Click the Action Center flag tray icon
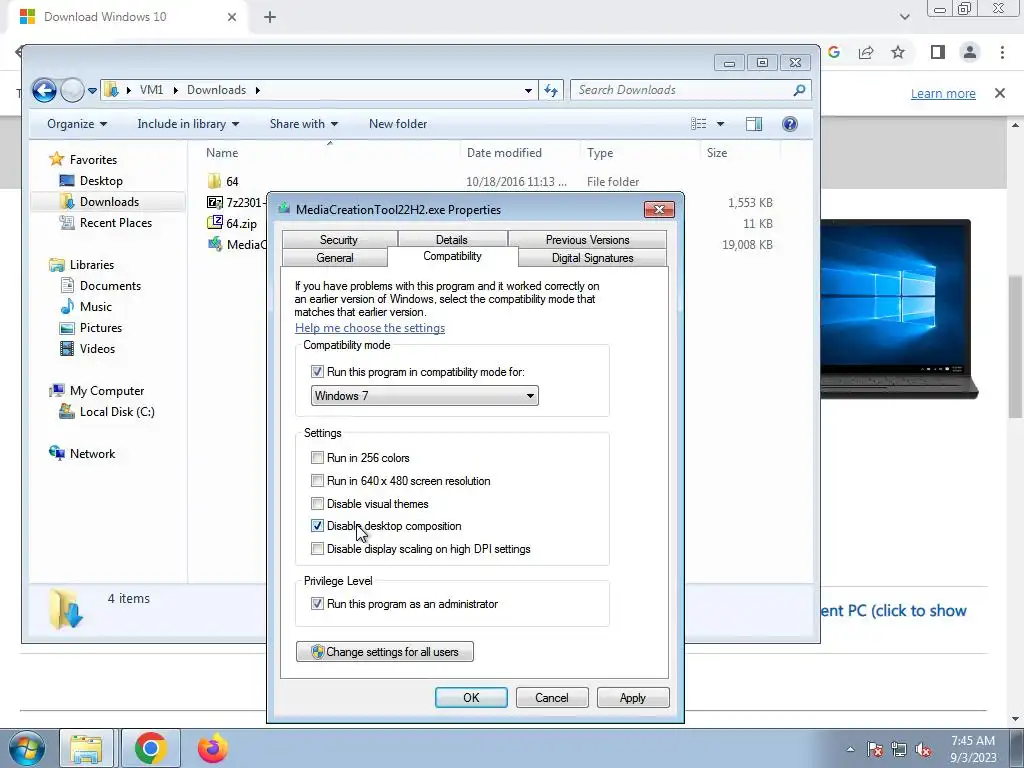The height and width of the screenshot is (768, 1024). [875, 749]
